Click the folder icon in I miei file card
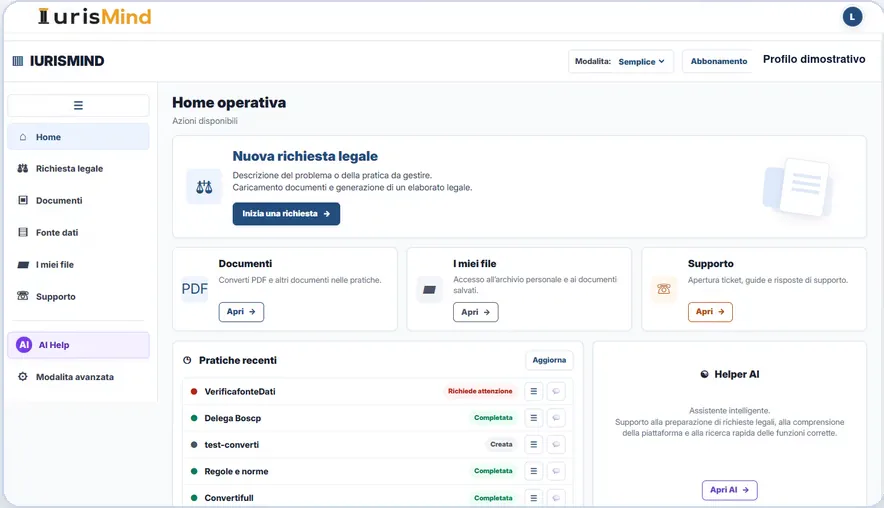The image size is (884, 508). point(430,290)
